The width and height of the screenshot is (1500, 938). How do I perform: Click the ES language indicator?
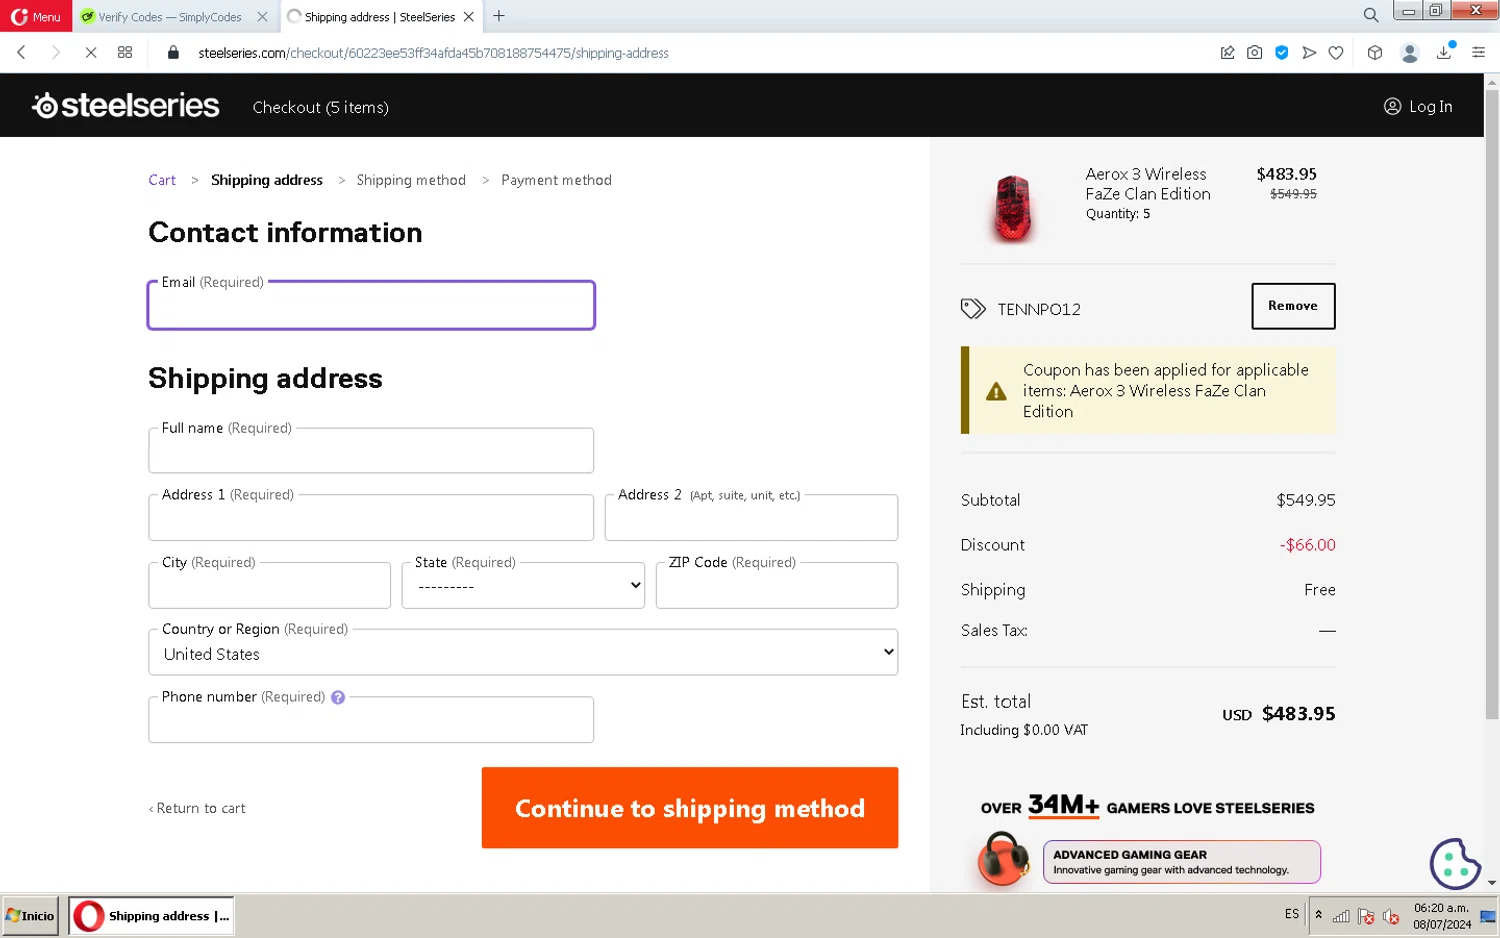point(1292,914)
